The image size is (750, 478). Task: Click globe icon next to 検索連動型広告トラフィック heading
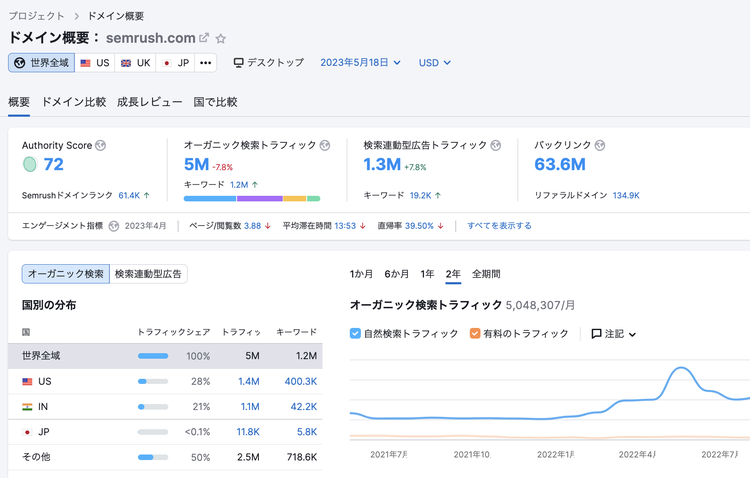tap(496, 145)
